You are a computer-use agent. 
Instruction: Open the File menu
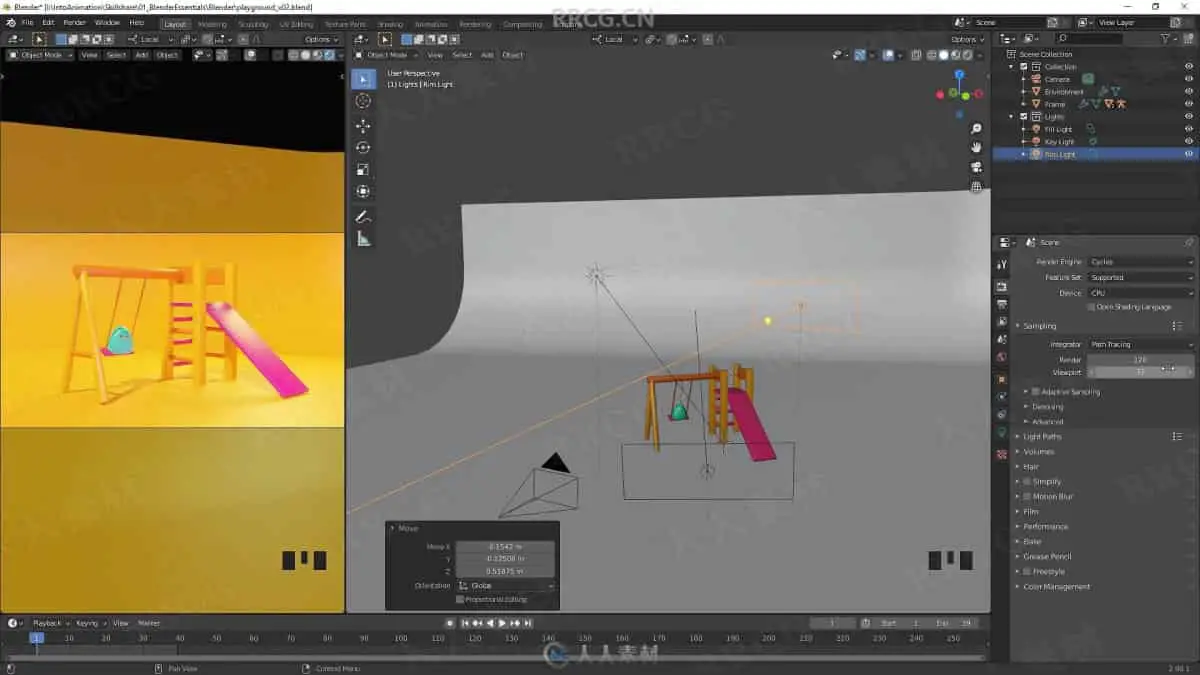click(x=27, y=22)
